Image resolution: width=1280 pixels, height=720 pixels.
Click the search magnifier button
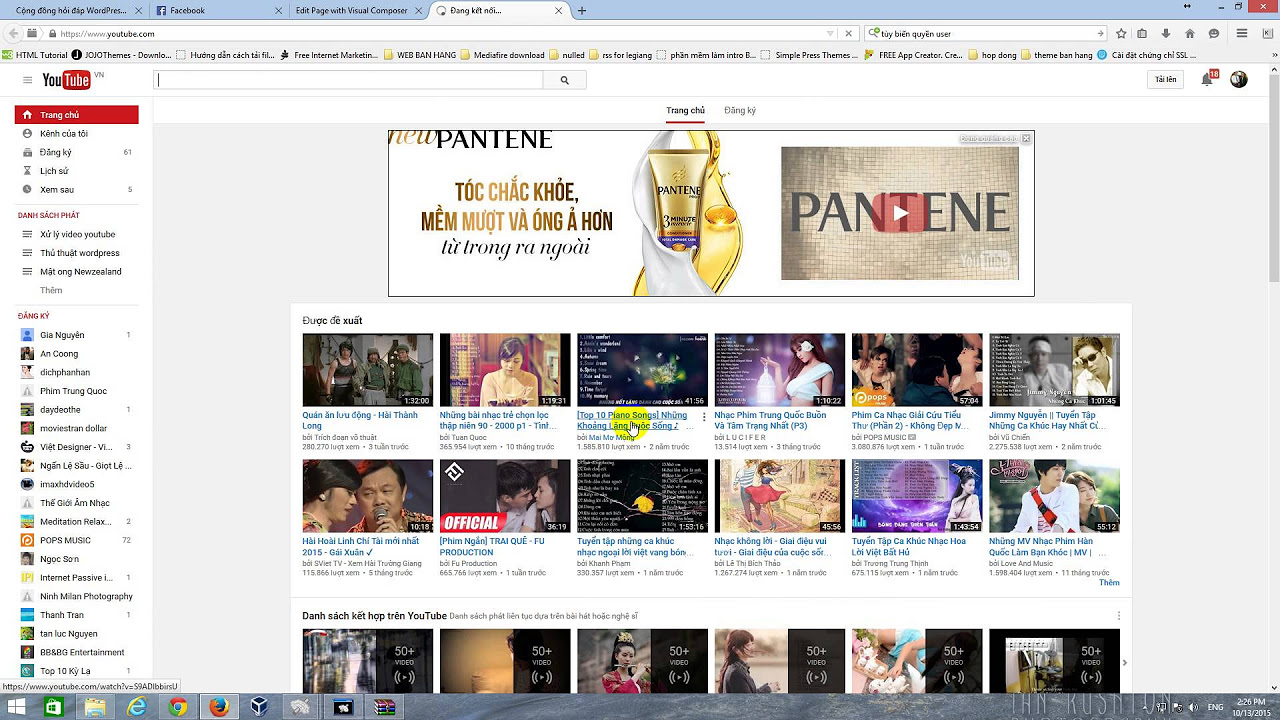click(x=565, y=80)
